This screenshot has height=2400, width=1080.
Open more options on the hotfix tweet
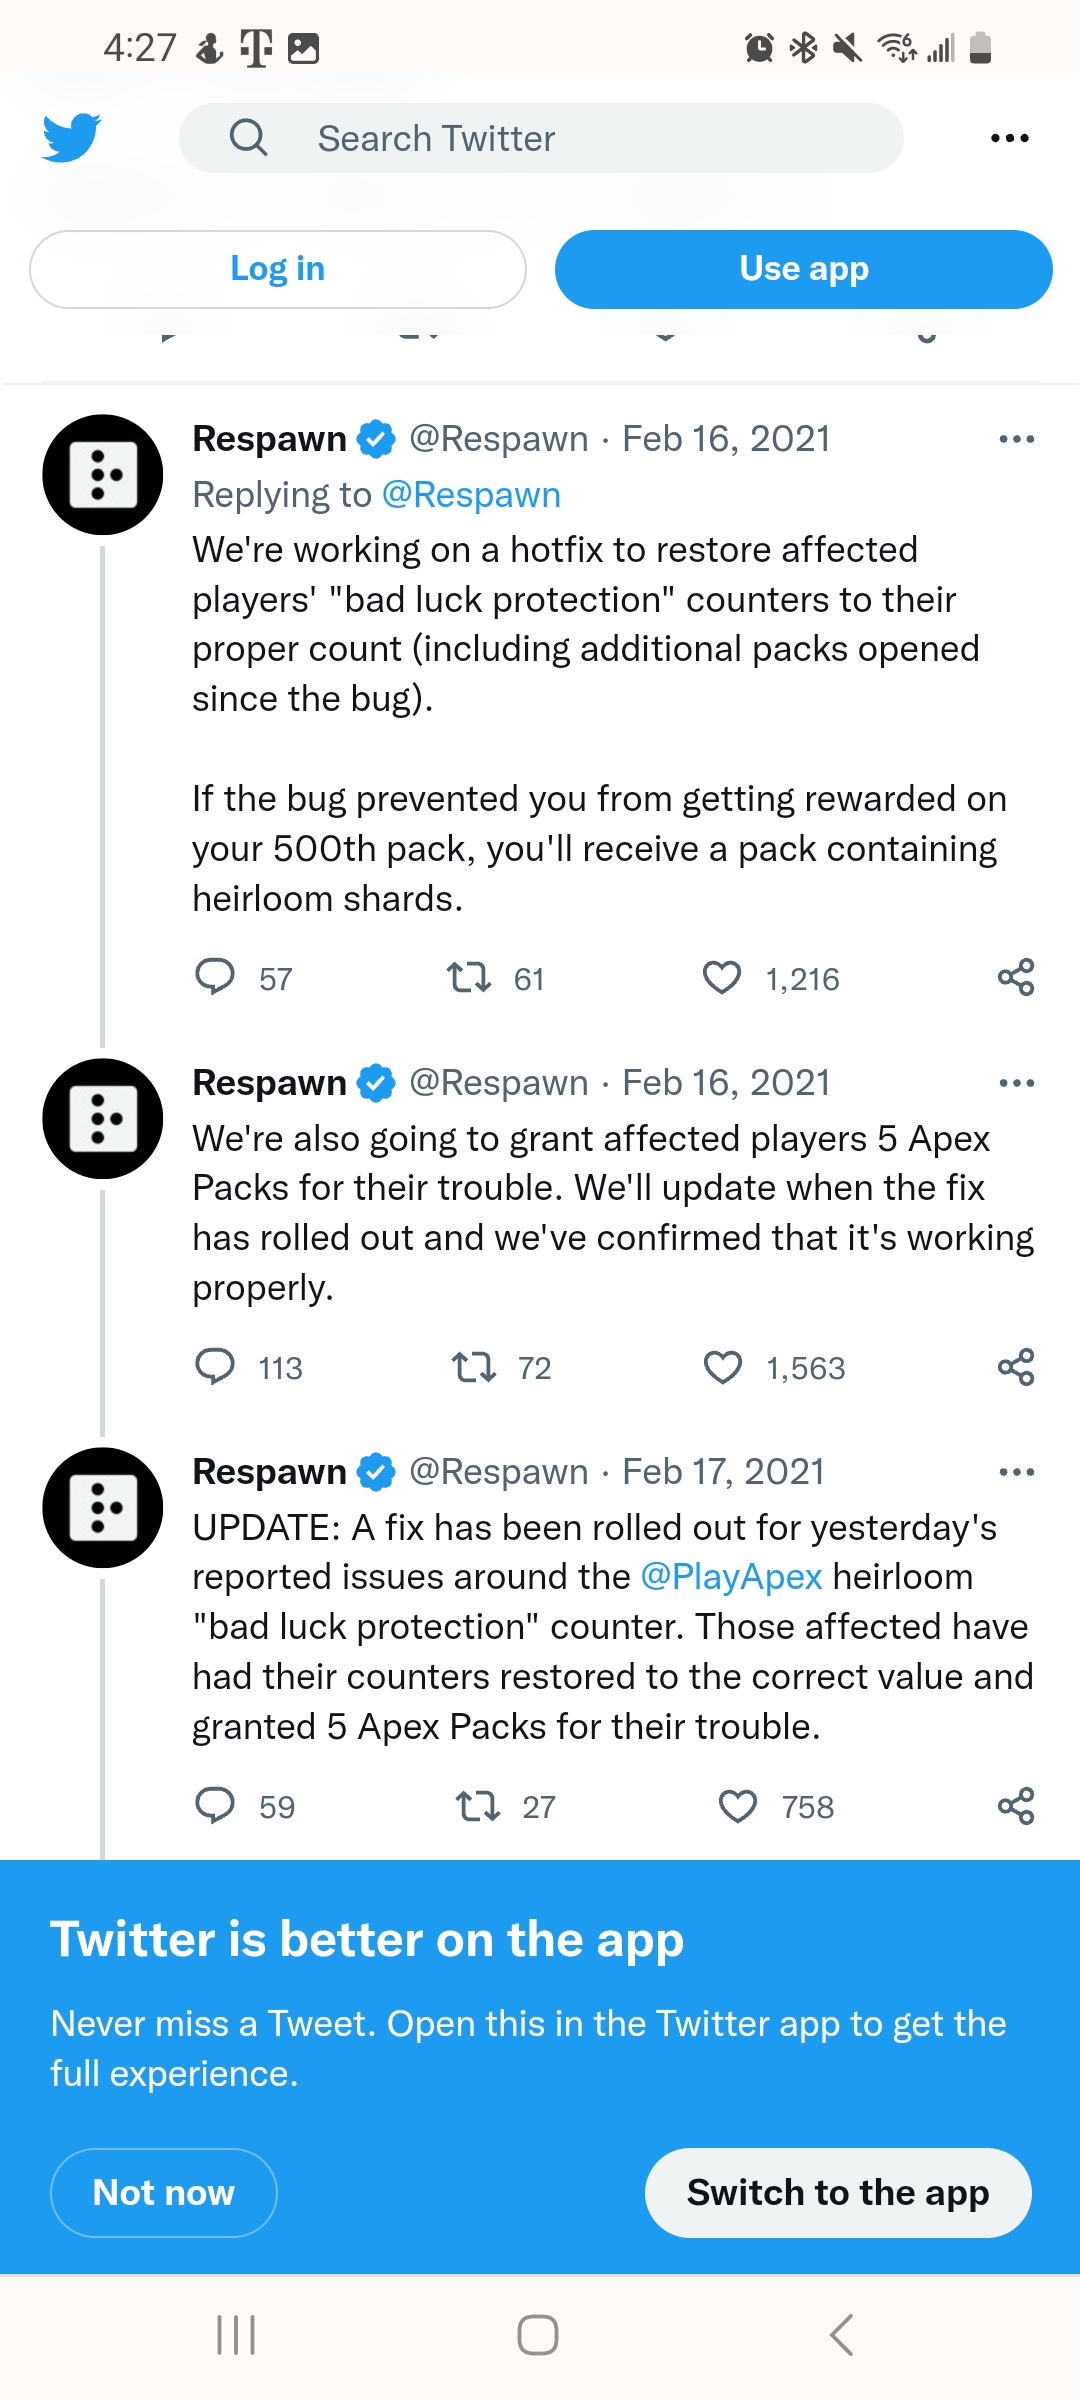click(x=1016, y=439)
